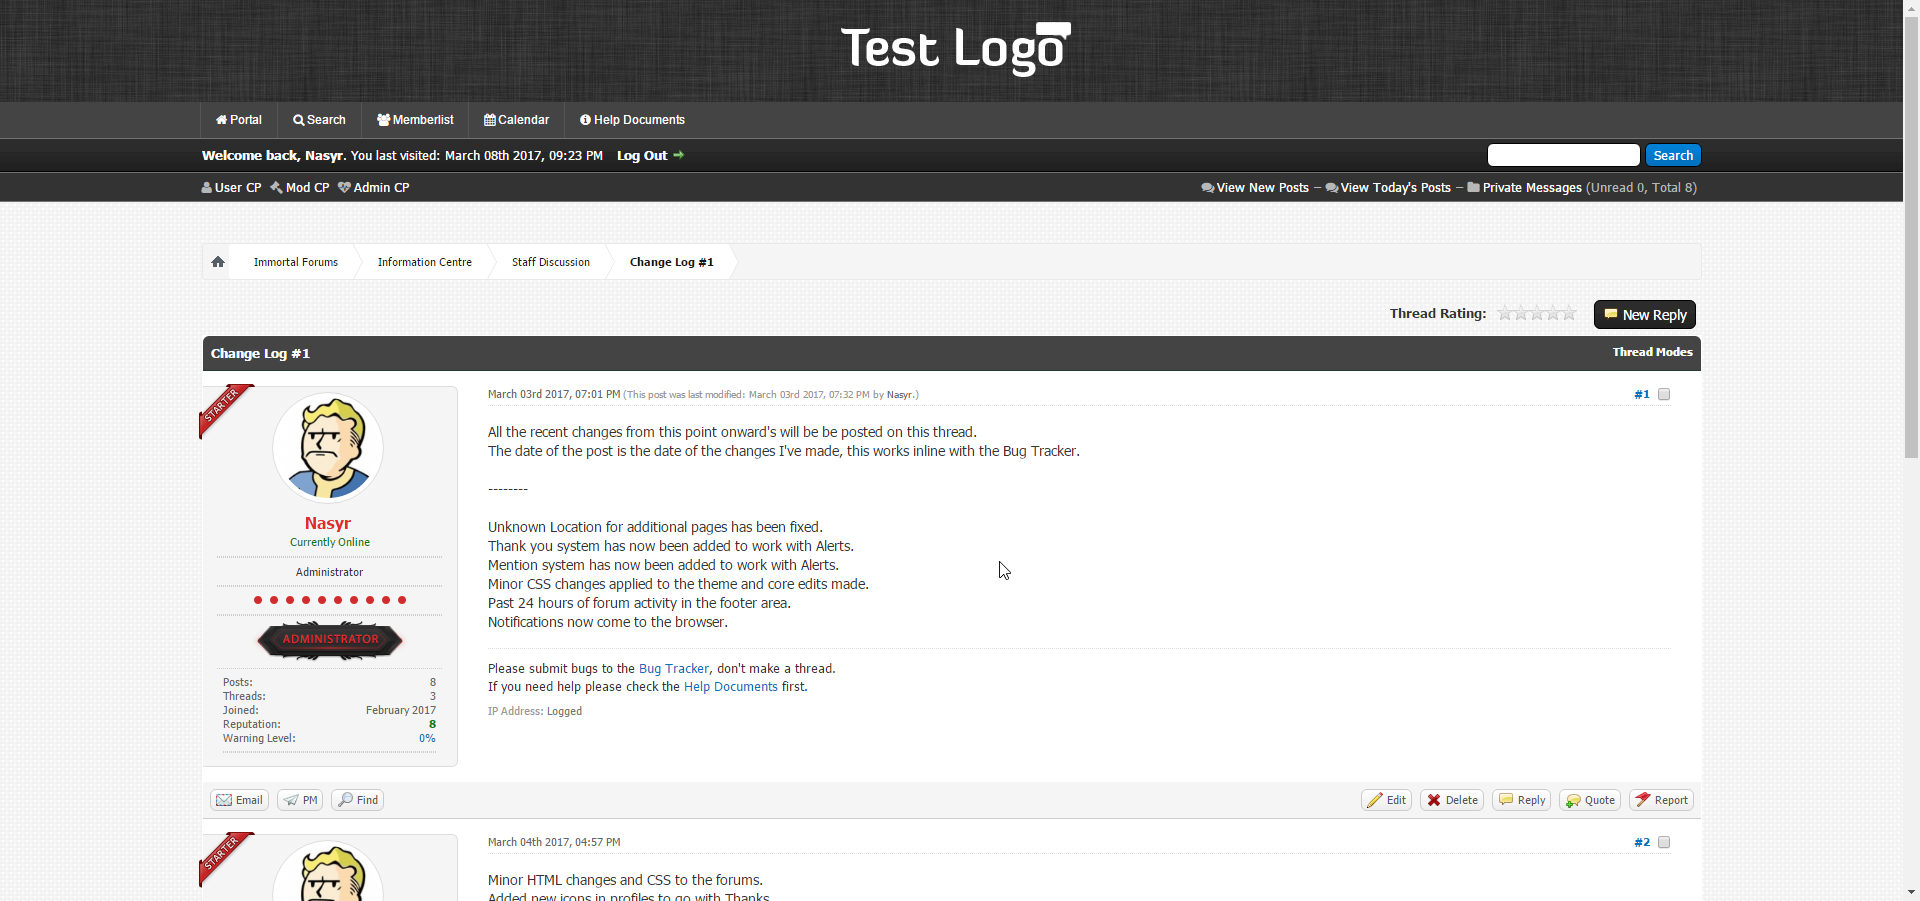Tick the checkbox beside post #2
The height and width of the screenshot is (901, 1920).
(1664, 842)
